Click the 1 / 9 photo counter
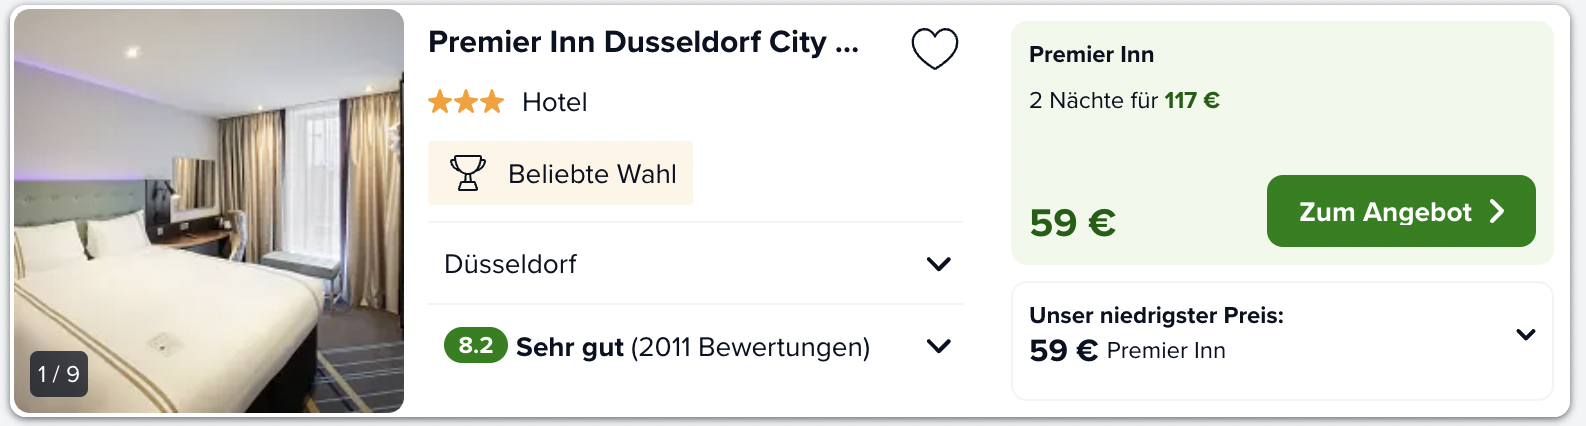This screenshot has height=426, width=1586. click(x=59, y=374)
